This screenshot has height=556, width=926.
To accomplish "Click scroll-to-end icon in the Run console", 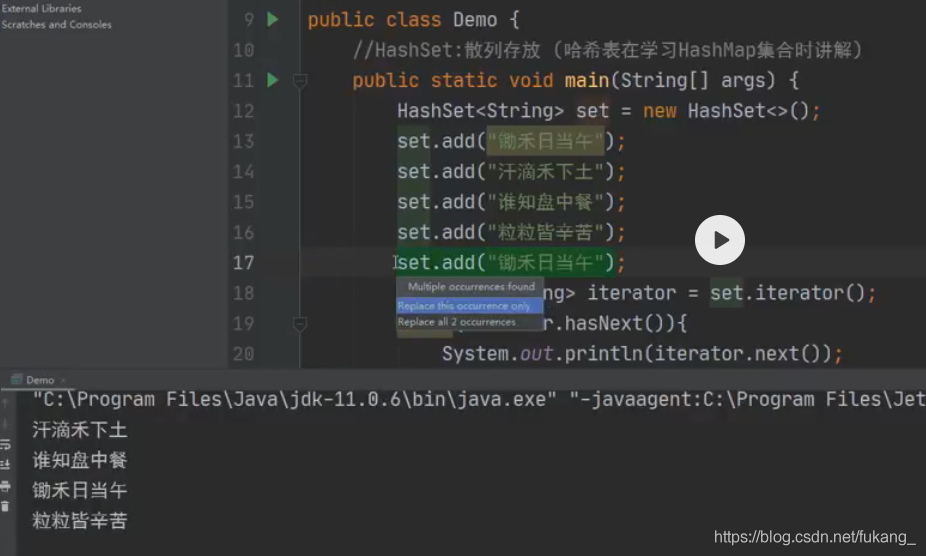I will pyautogui.click(x=5, y=464).
